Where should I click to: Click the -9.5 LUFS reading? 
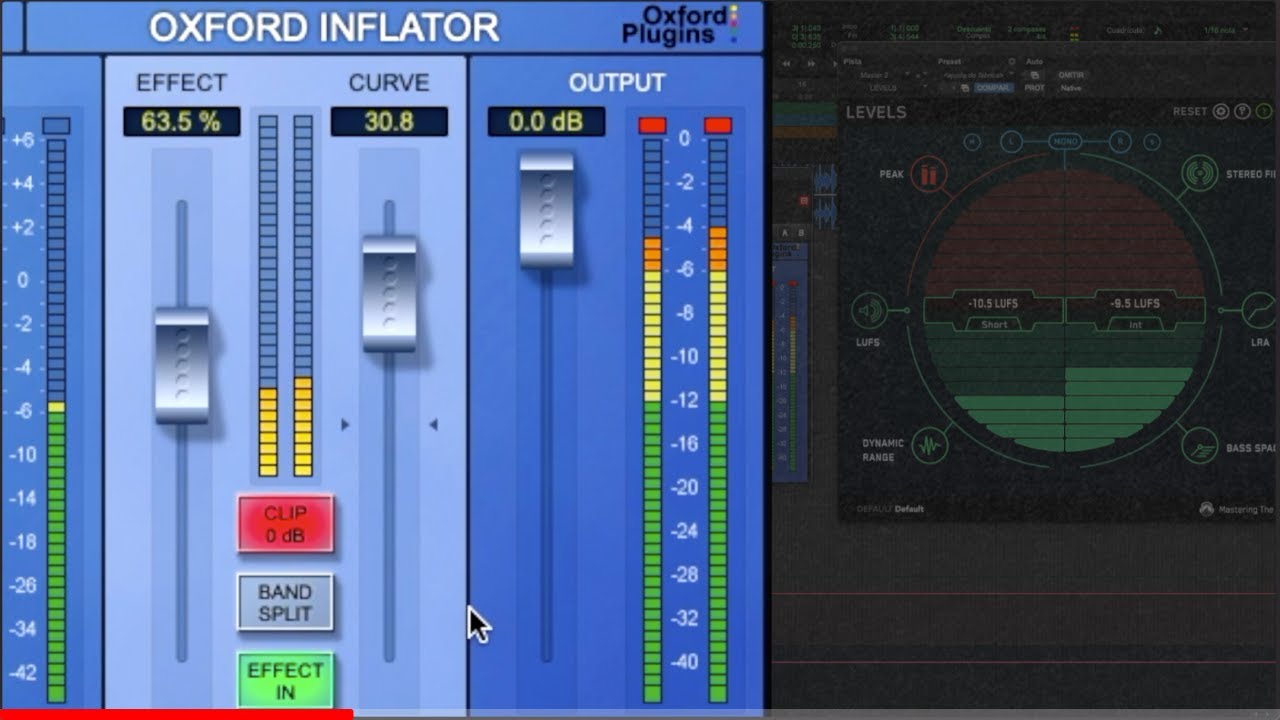pyautogui.click(x=1133, y=303)
